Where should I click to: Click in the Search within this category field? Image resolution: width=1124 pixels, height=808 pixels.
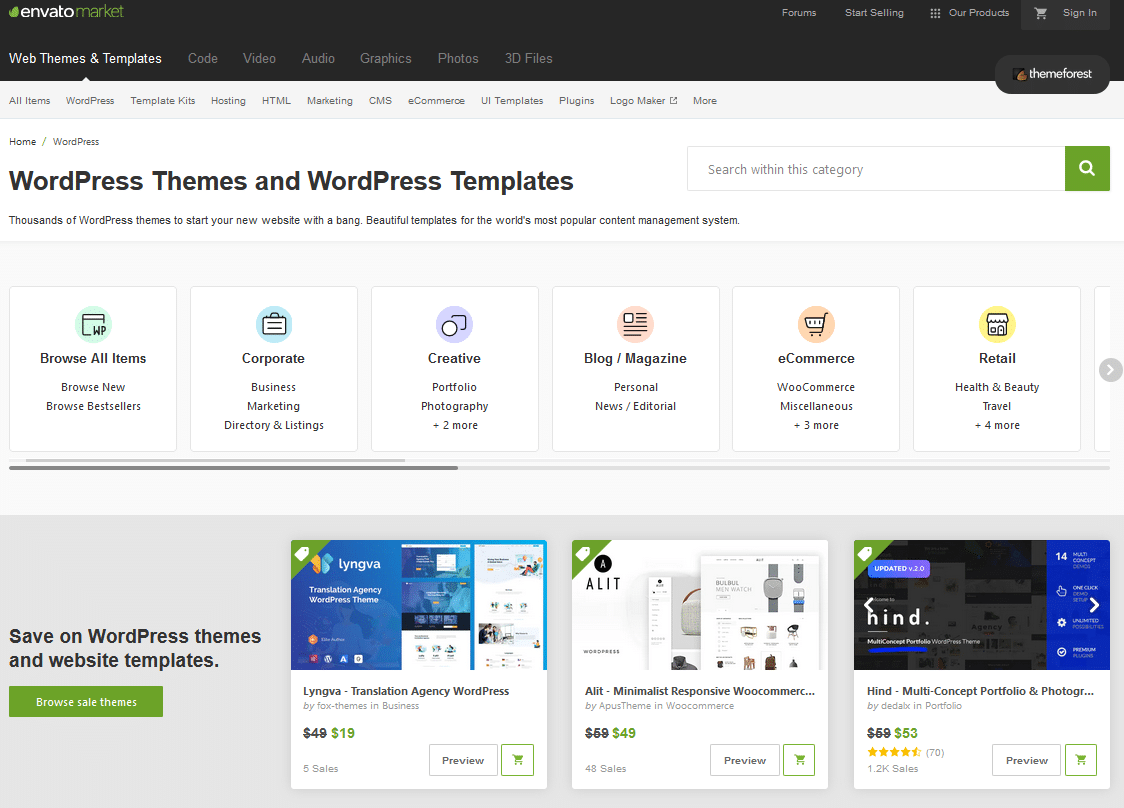click(x=876, y=168)
